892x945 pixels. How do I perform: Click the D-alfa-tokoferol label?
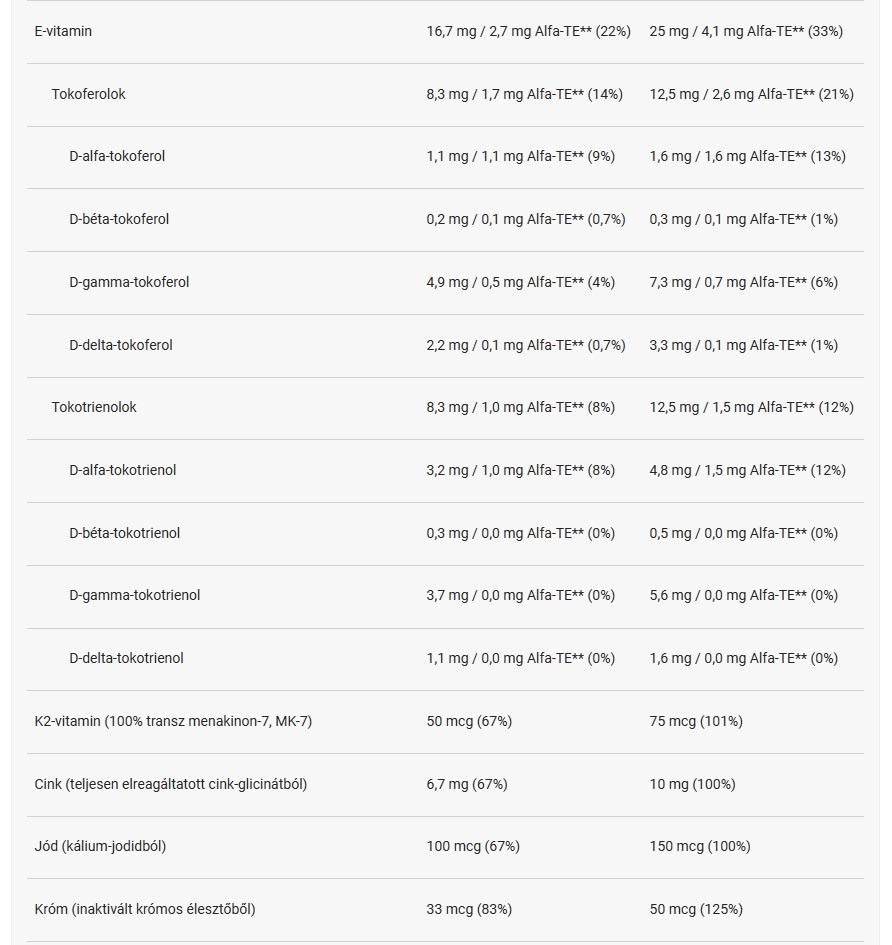pyautogui.click(x=117, y=156)
